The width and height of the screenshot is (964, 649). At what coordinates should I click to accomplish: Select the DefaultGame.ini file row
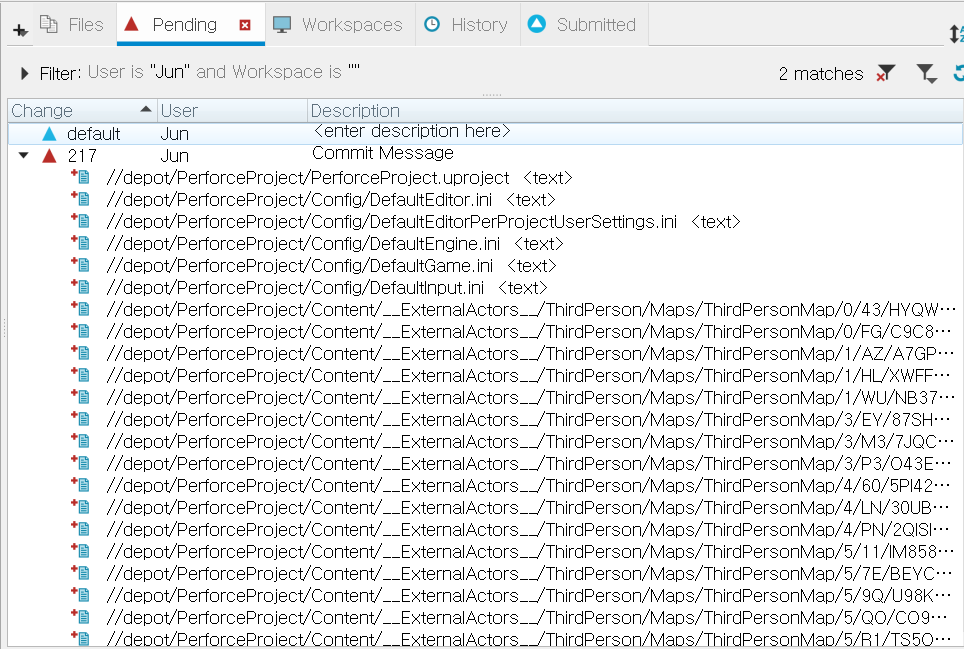pyautogui.click(x=300, y=265)
